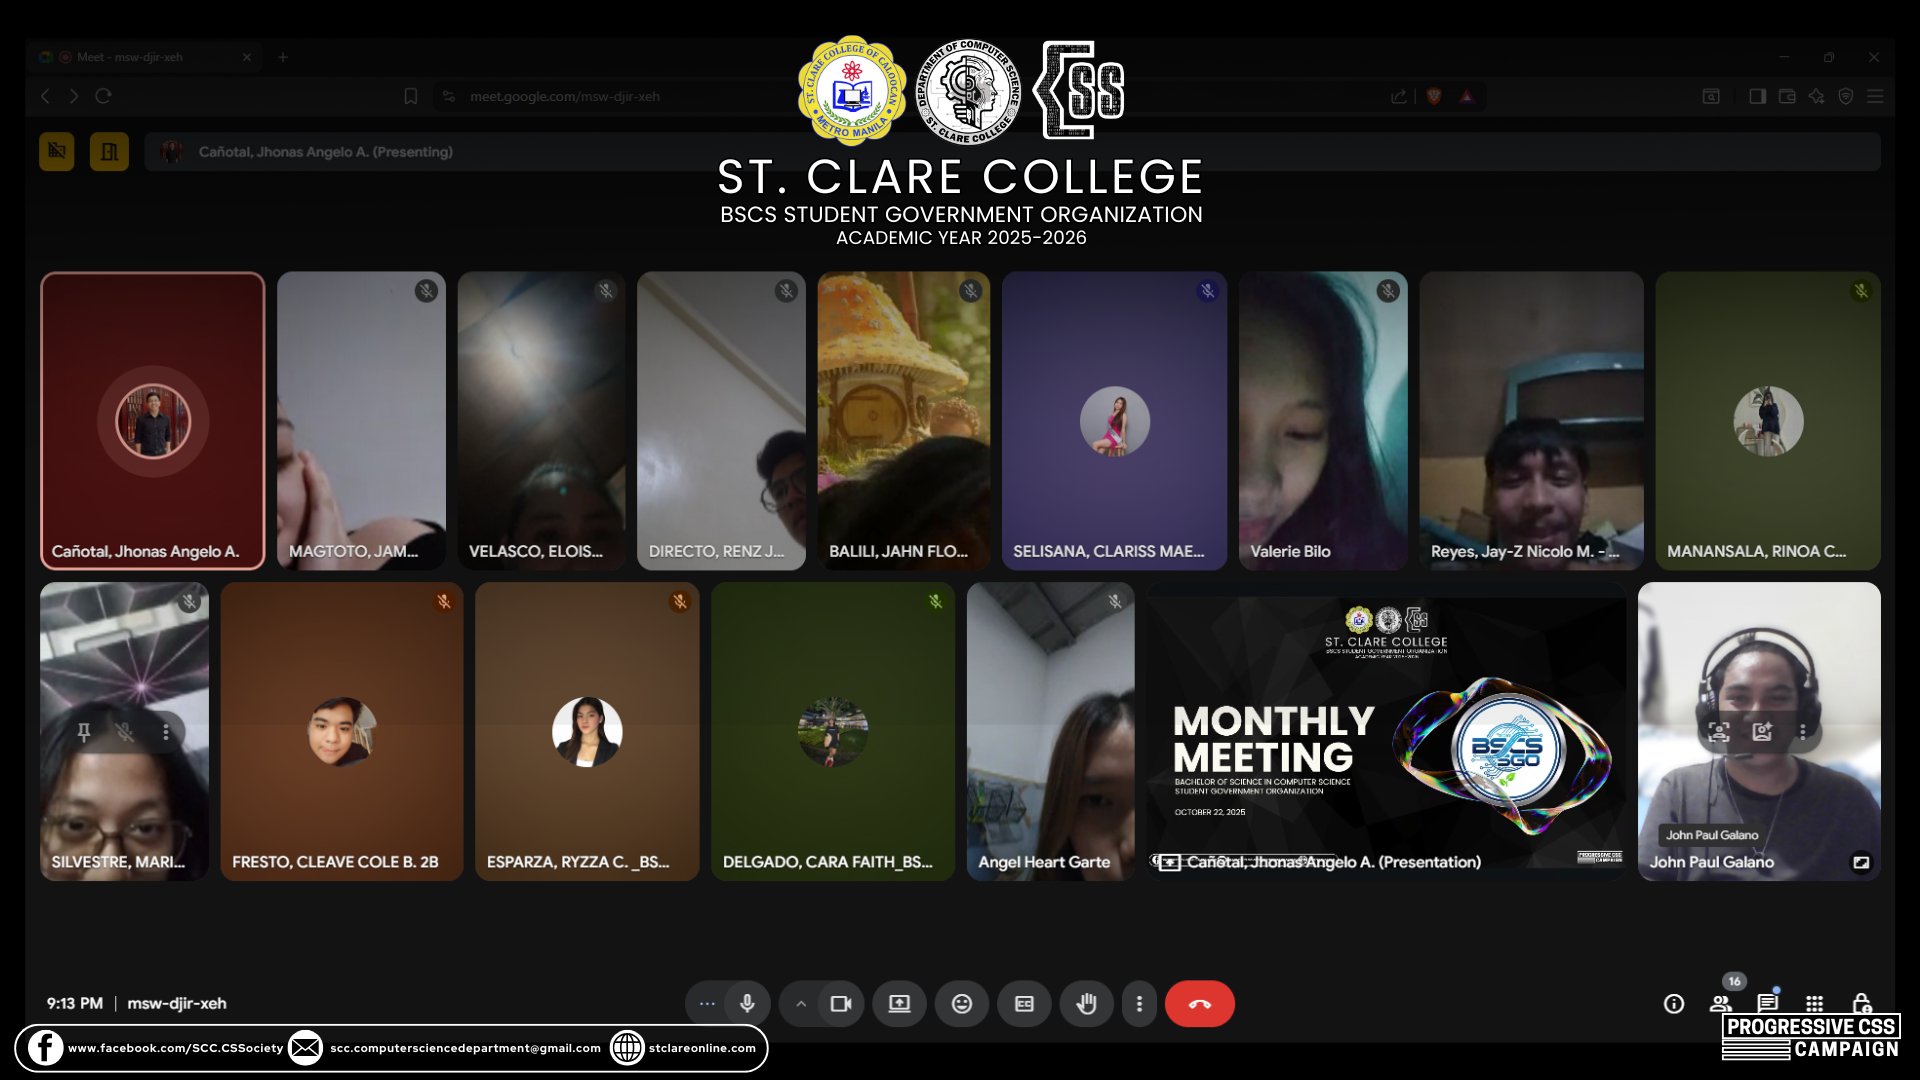Click the msw-djir-xeh meeting code text
This screenshot has width=1920, height=1080.
pos(177,1003)
